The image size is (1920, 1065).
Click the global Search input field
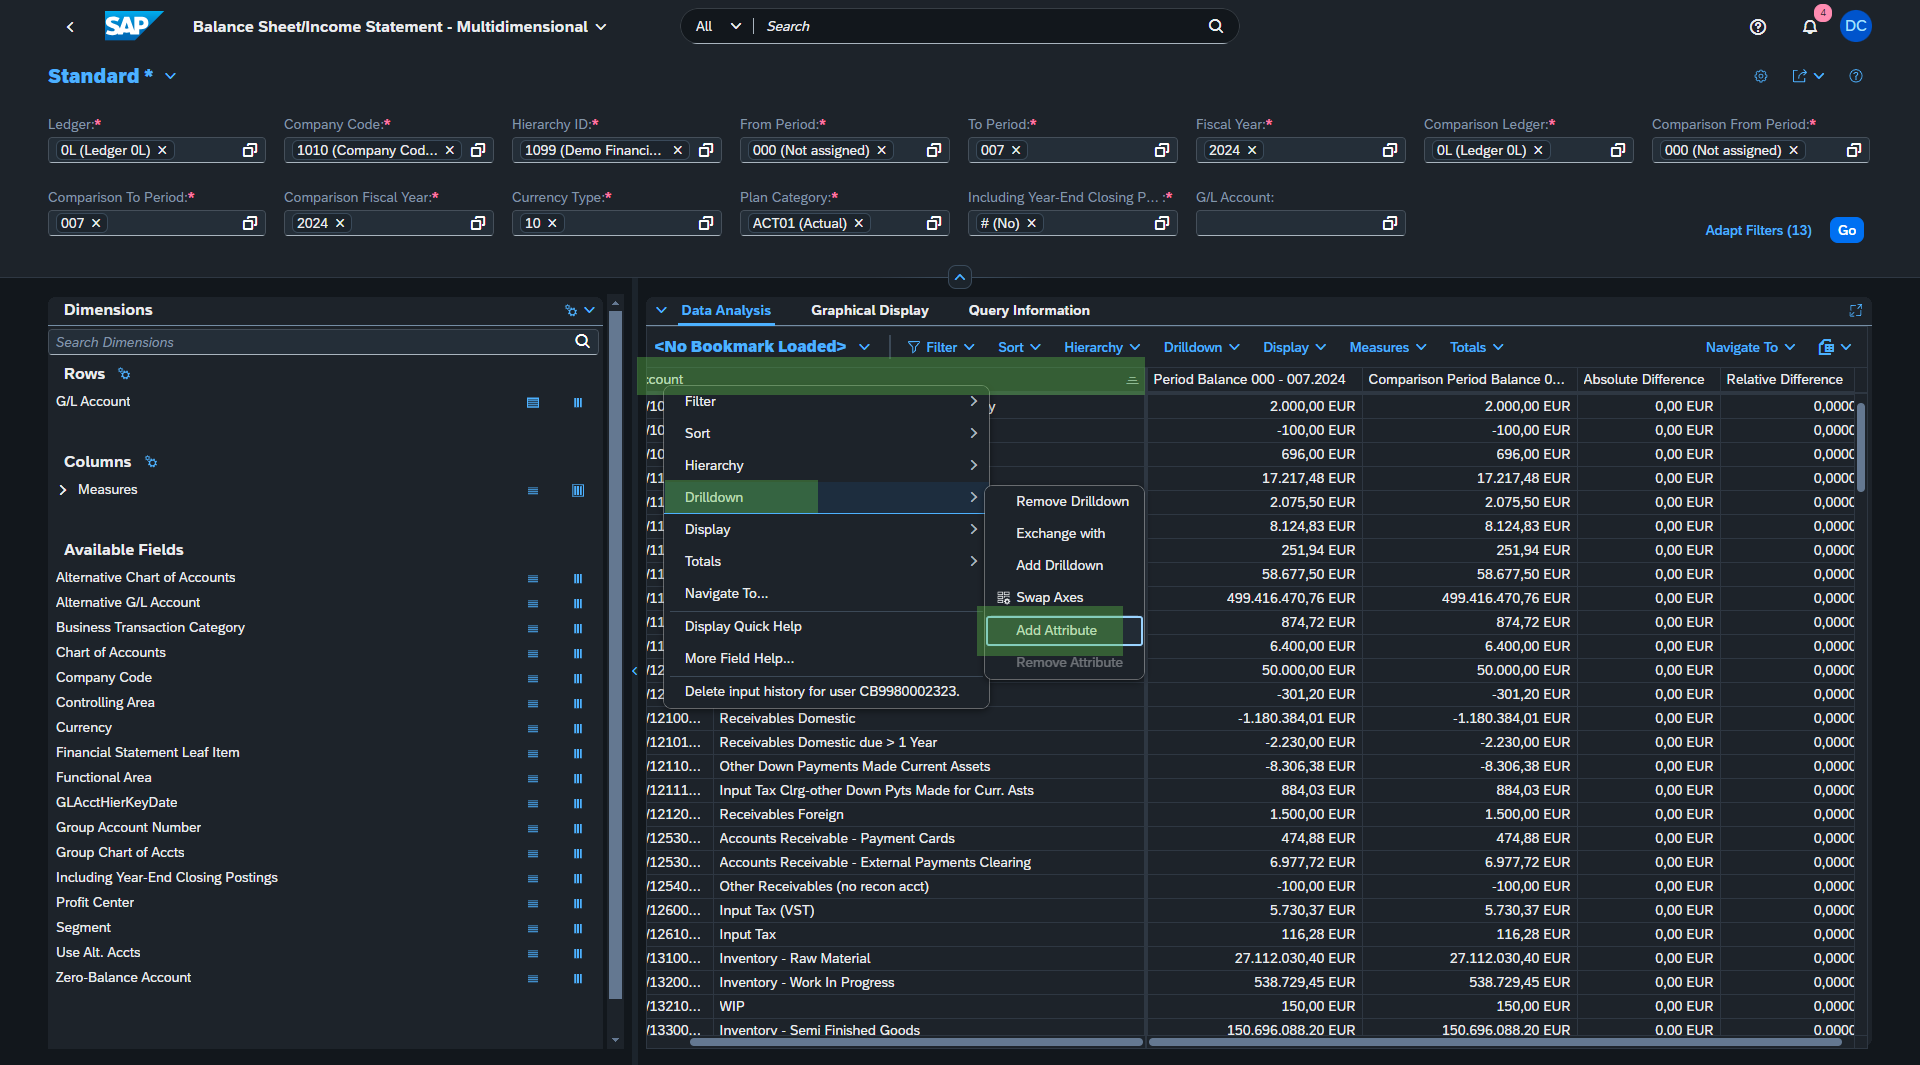coord(980,26)
